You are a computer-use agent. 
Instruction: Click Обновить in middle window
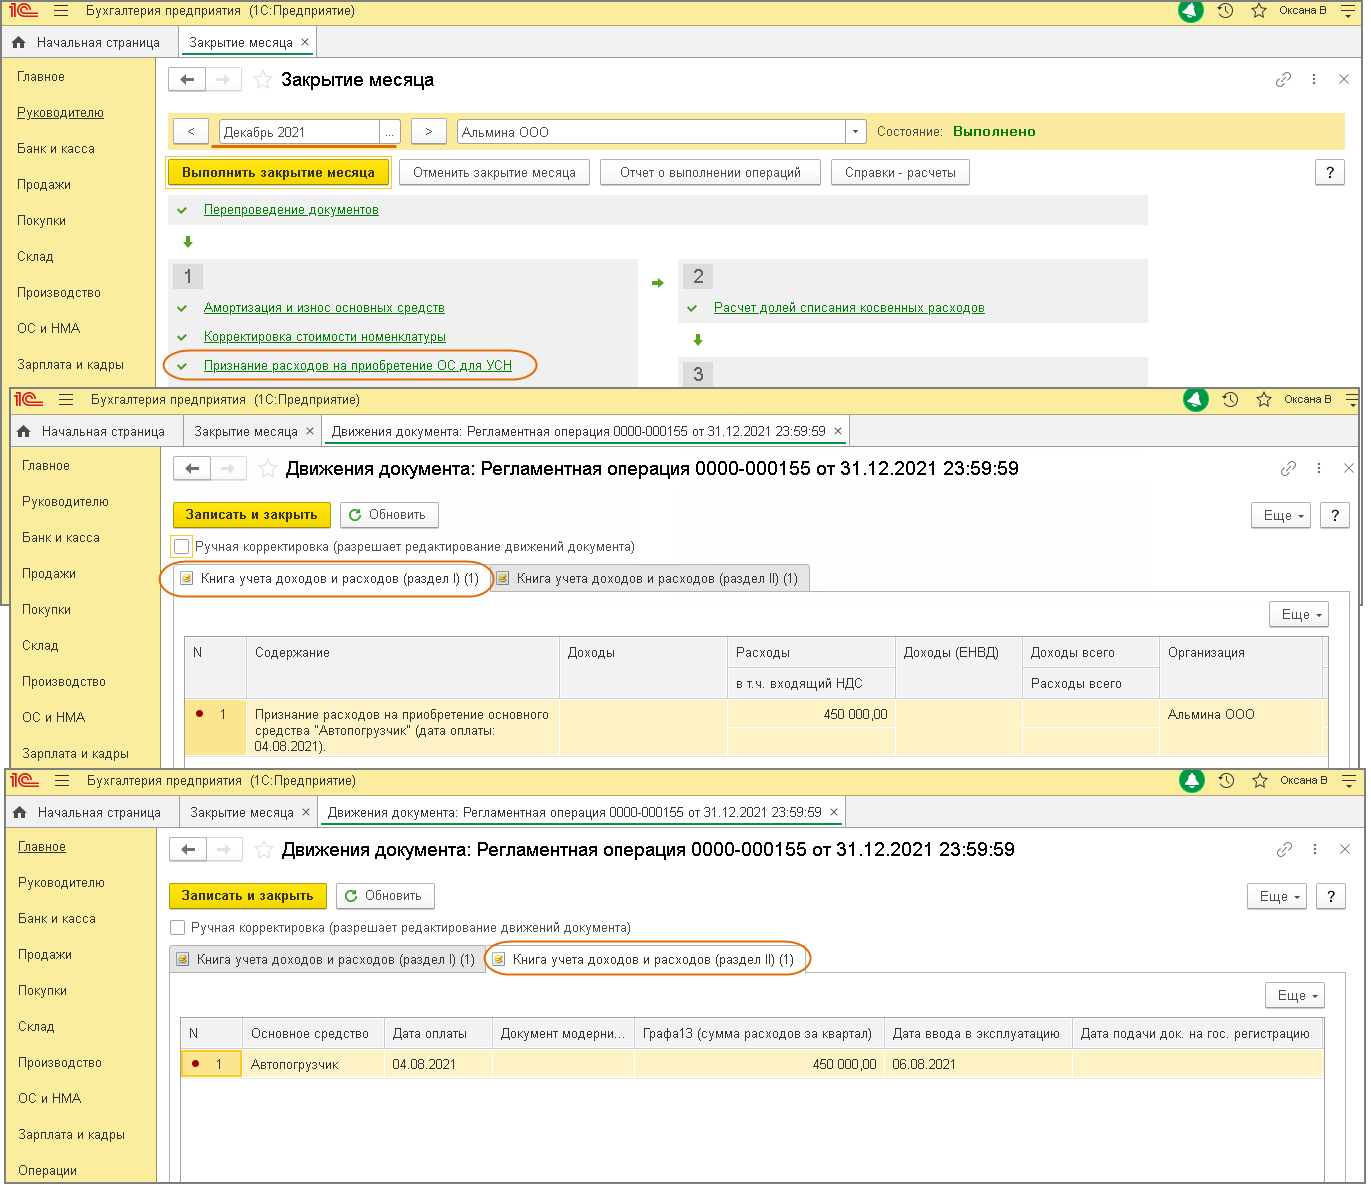(x=389, y=515)
